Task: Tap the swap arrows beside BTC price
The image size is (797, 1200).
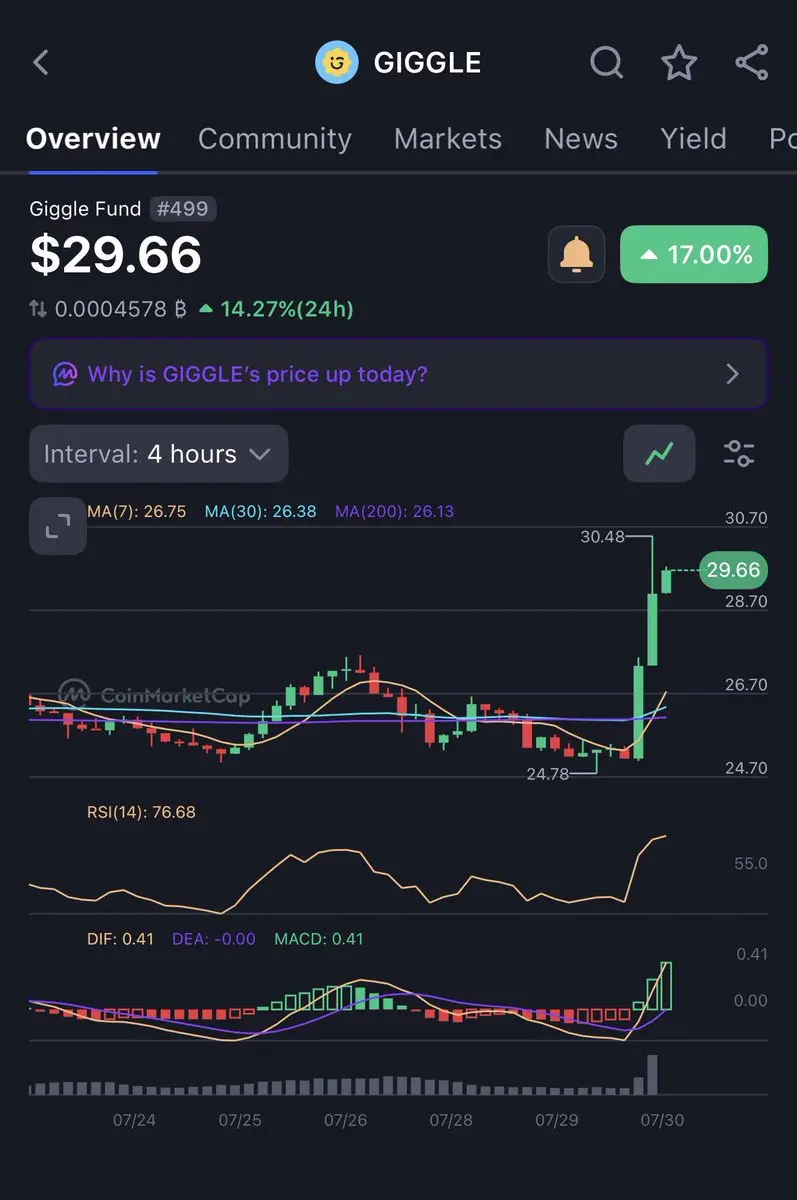Action: click(x=38, y=309)
